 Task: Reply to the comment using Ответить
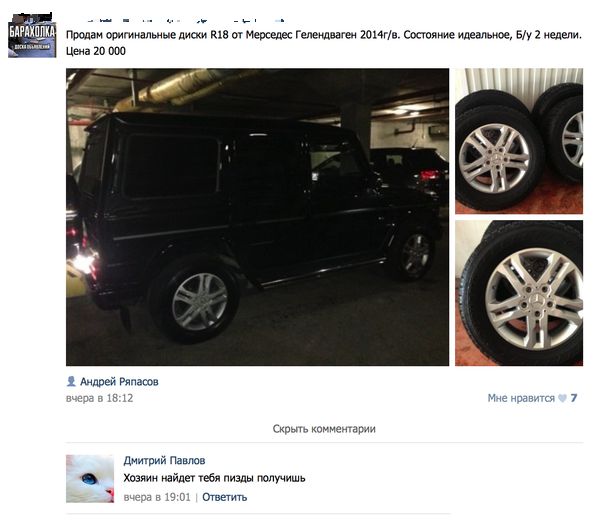point(225,497)
